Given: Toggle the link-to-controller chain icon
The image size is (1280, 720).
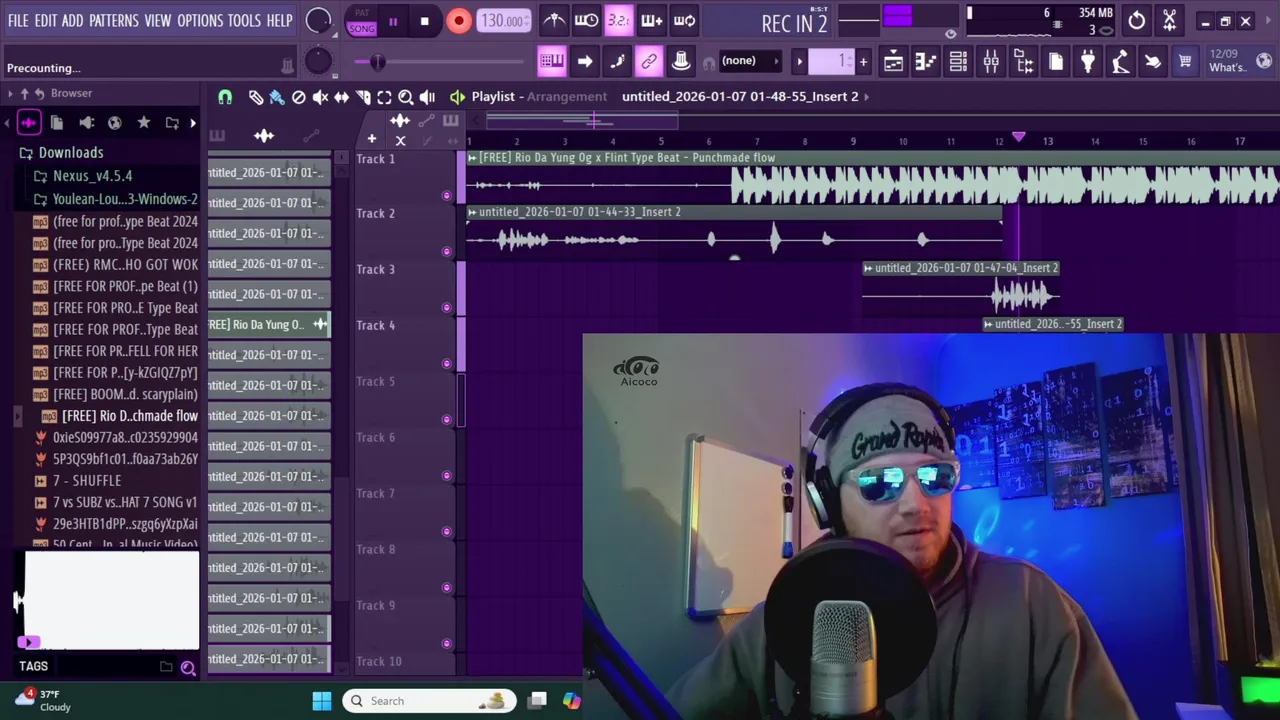Looking at the screenshot, I should pos(649,61).
